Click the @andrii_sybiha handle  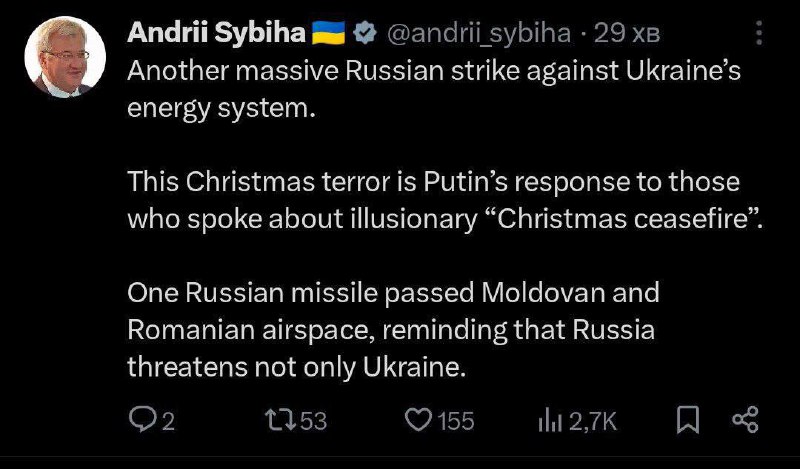[x=478, y=35]
